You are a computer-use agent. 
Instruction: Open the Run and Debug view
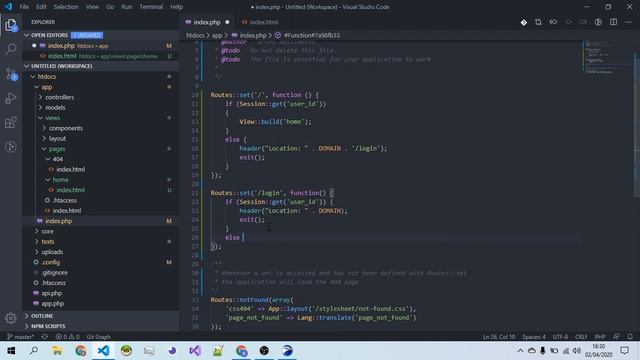click(11, 98)
